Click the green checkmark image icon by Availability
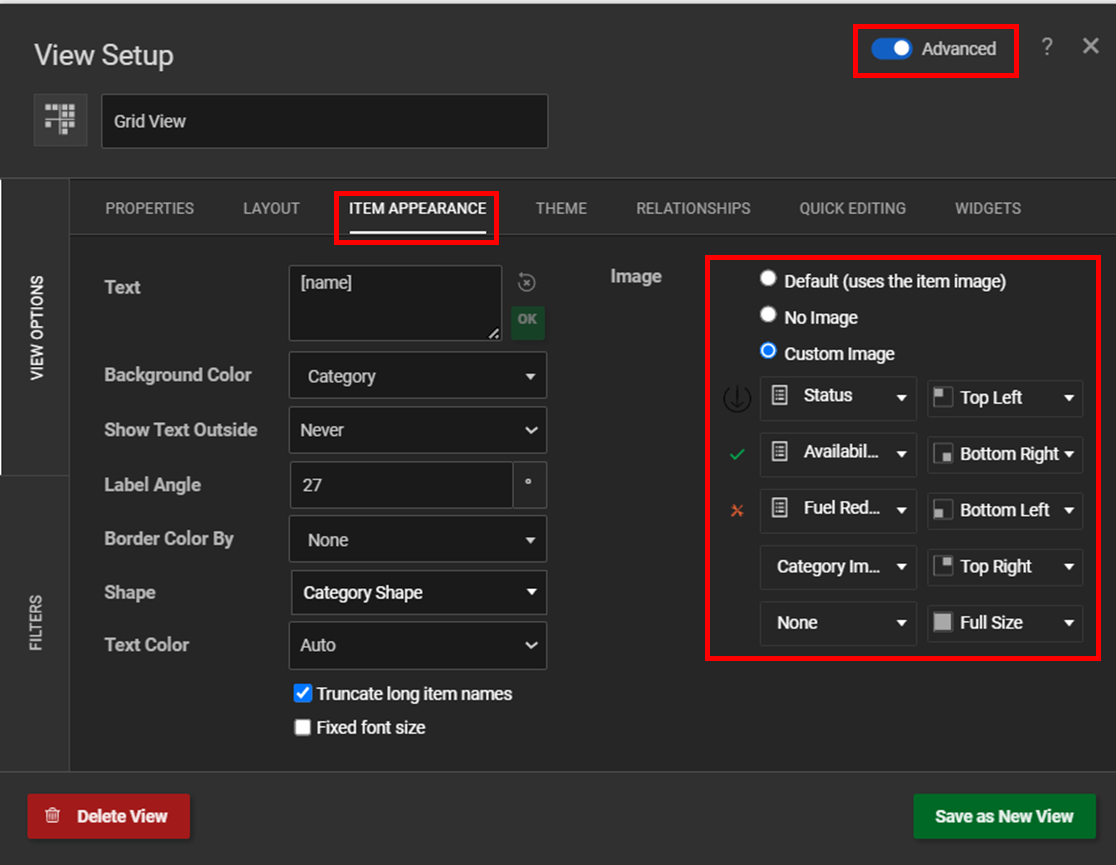Image resolution: width=1116 pixels, height=865 pixels. [737, 454]
